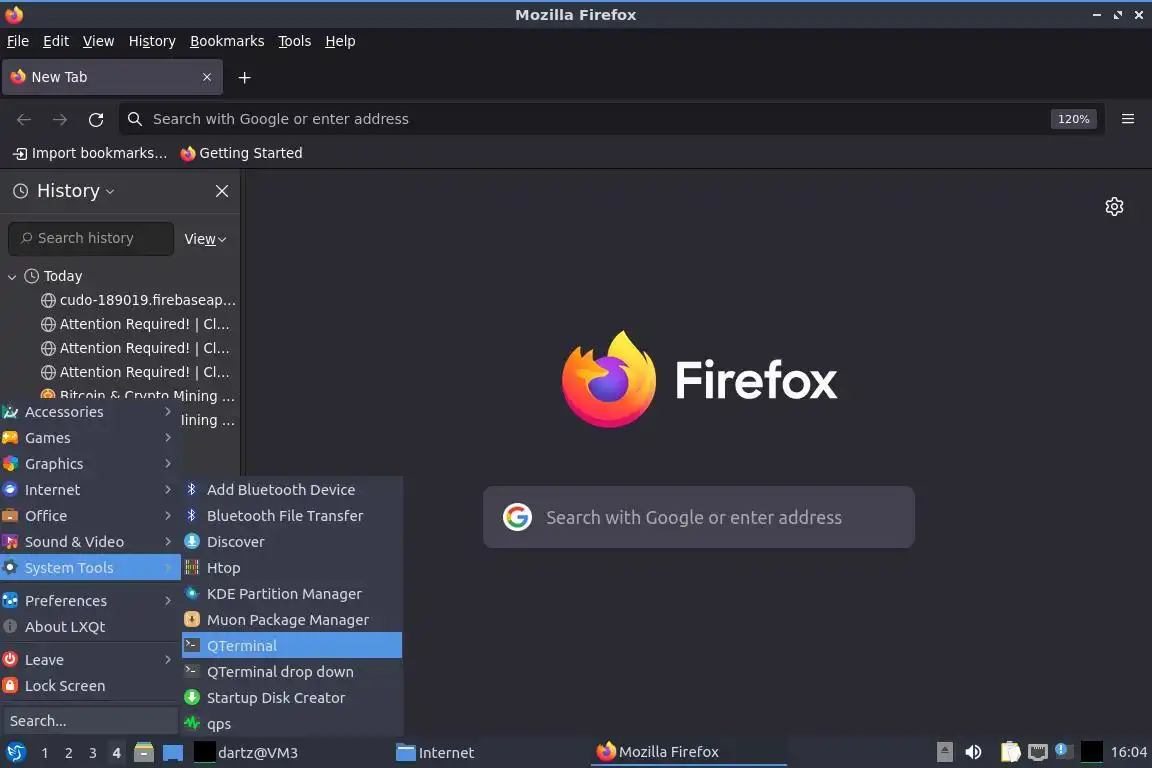Click the show desktop icon on the panel
The width and height of the screenshot is (1152, 768).
tap(173, 753)
